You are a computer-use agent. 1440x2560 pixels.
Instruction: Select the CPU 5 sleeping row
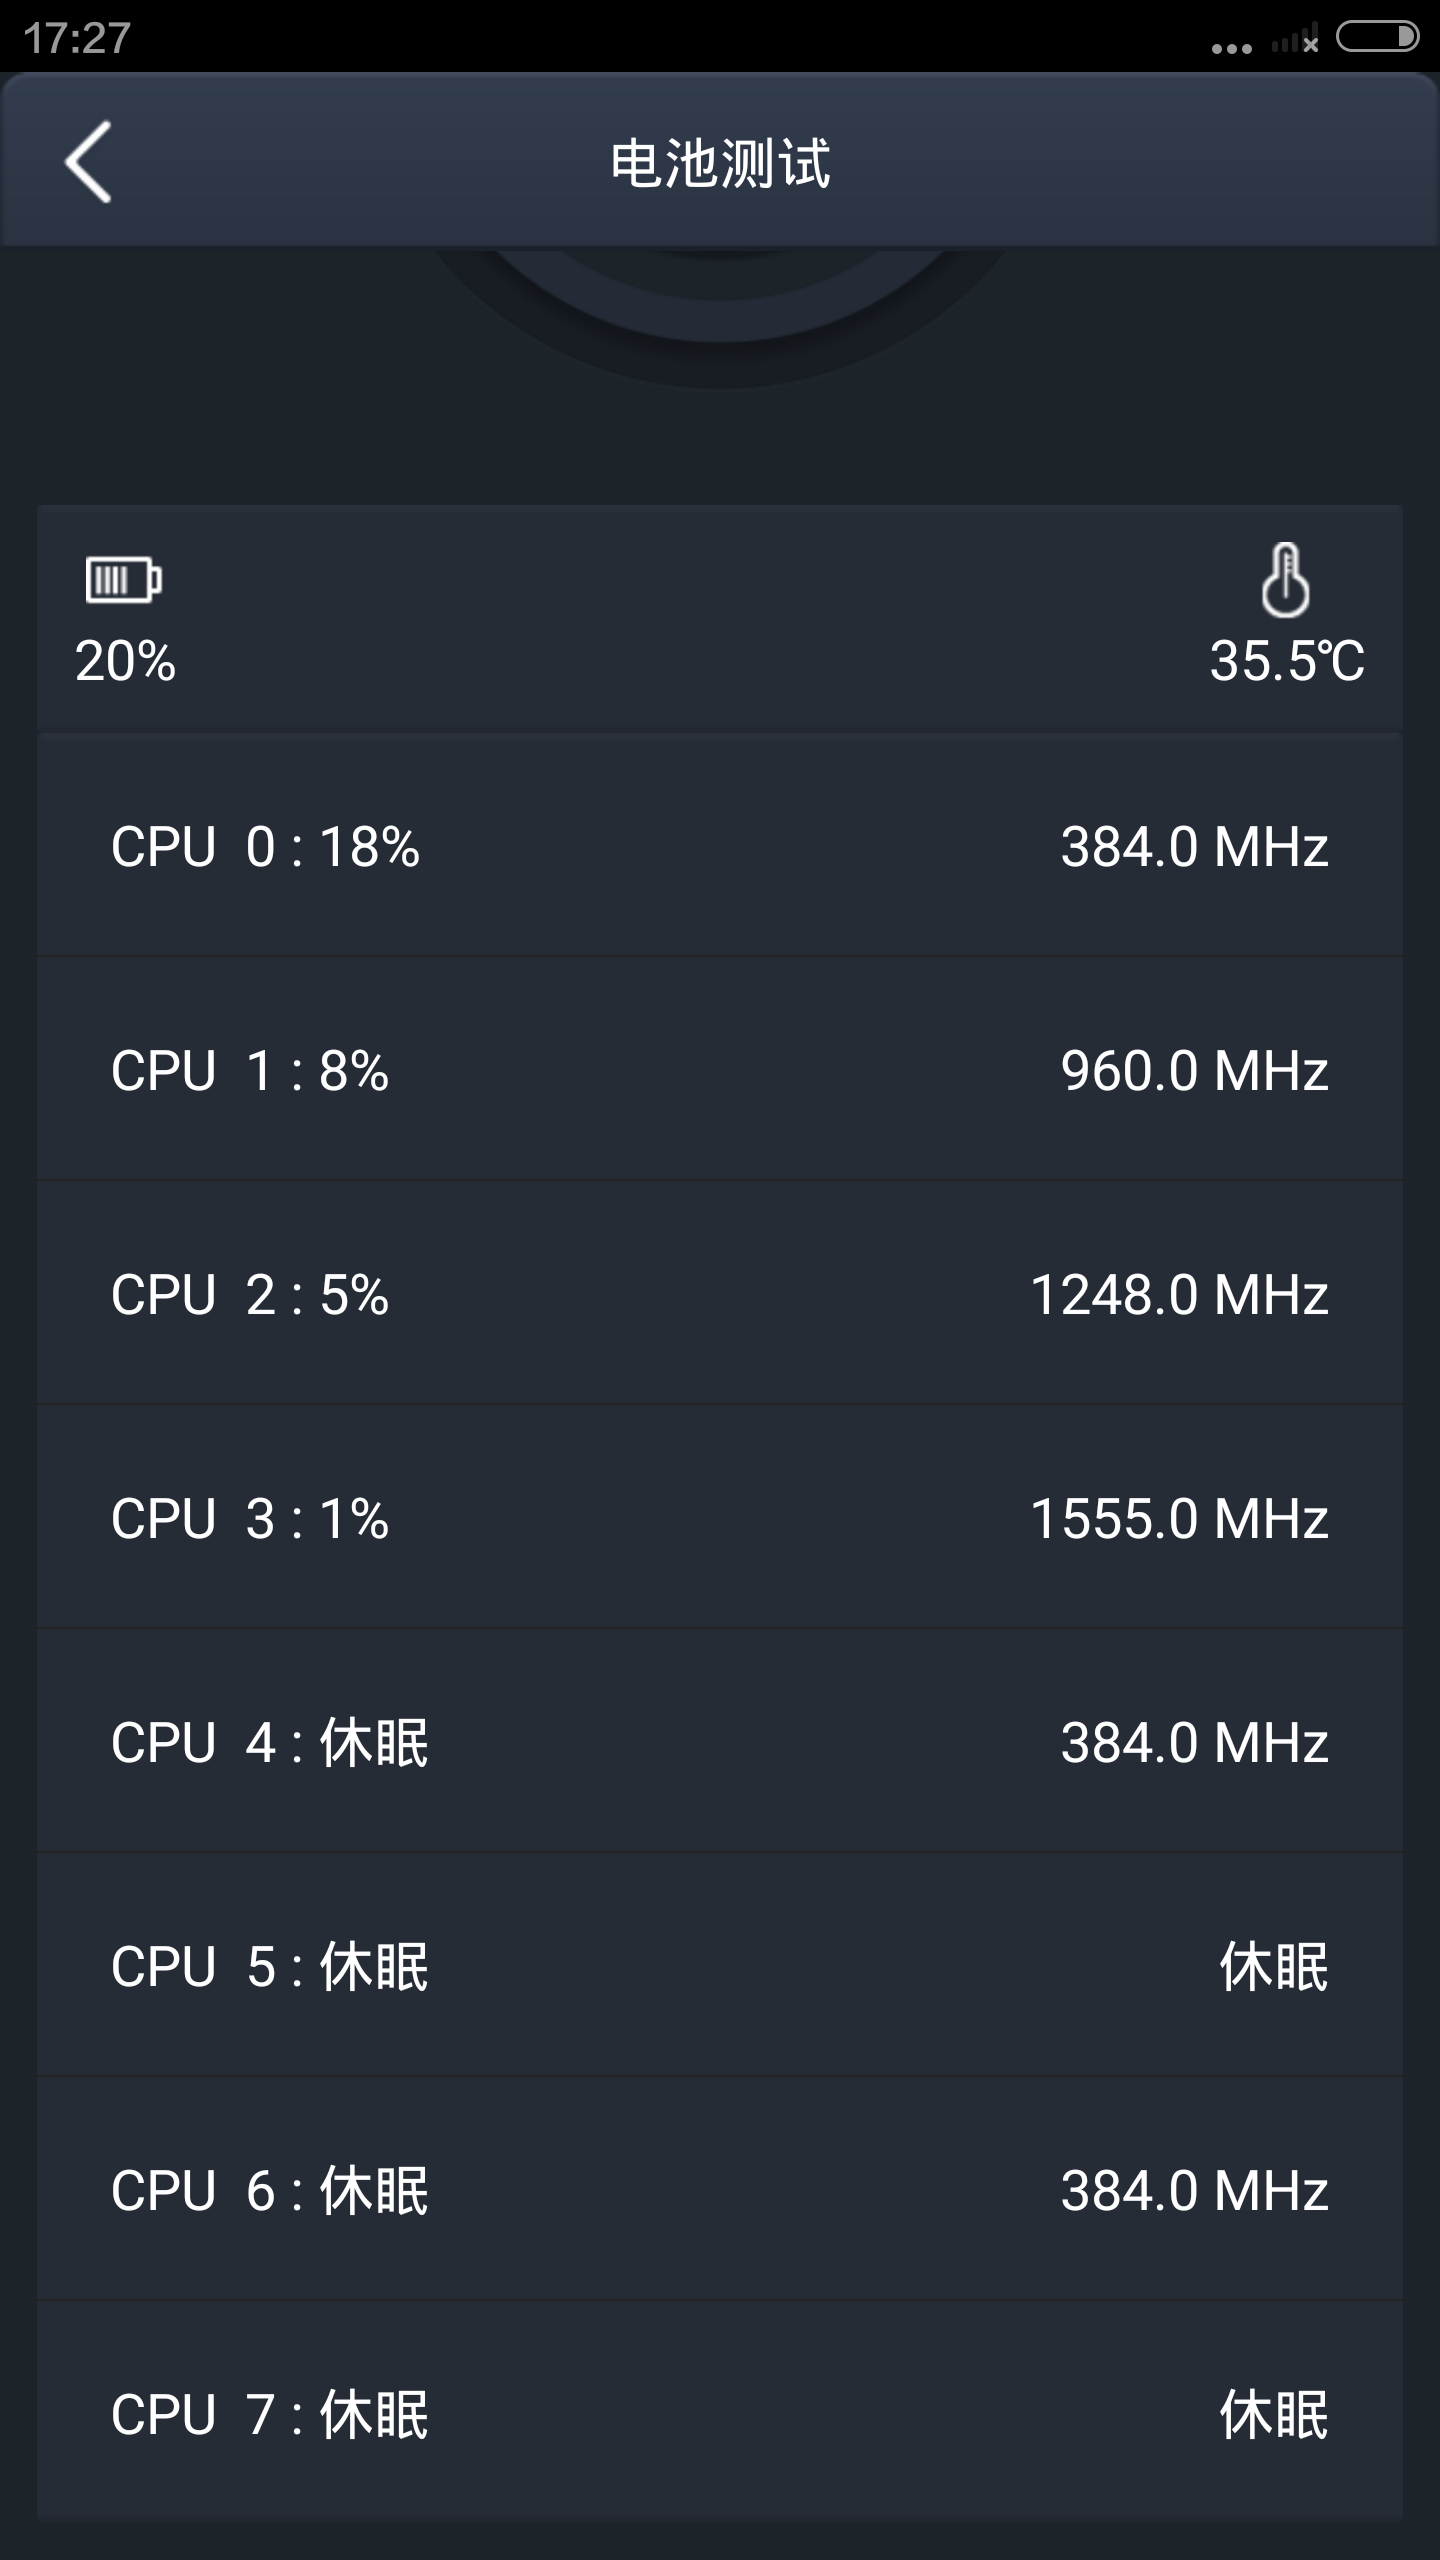[x=720, y=1966]
